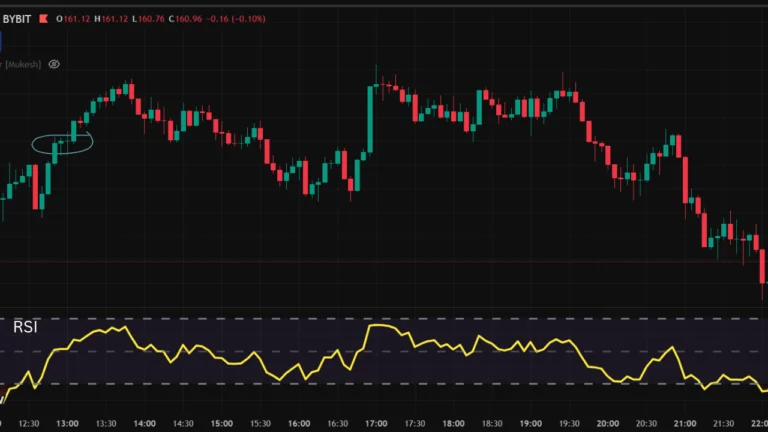Screen dimensions: 768x432
Task: Click the [Mukesh] indicator name in legend
Action: 20,64
